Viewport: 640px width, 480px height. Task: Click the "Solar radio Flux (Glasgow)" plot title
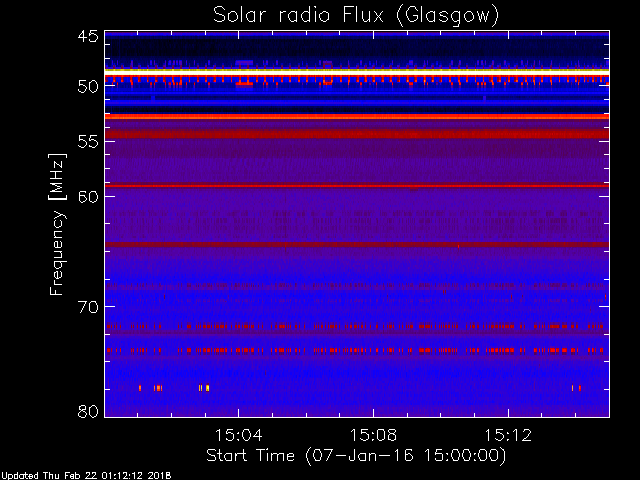pyautogui.click(x=356, y=15)
